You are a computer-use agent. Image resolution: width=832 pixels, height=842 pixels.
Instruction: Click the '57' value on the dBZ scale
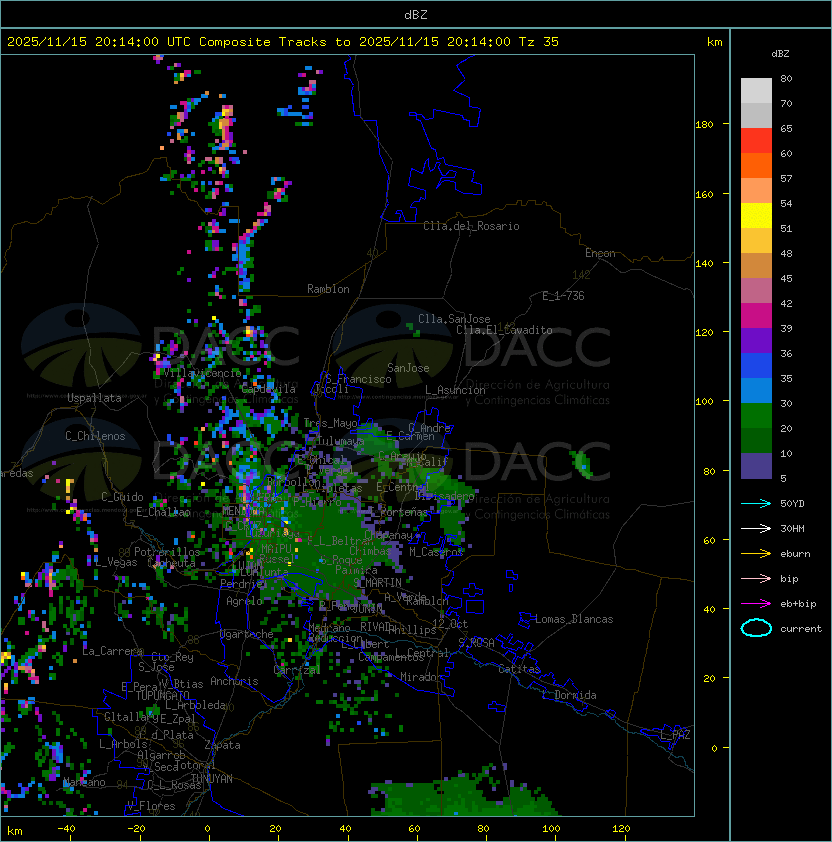[786, 178]
